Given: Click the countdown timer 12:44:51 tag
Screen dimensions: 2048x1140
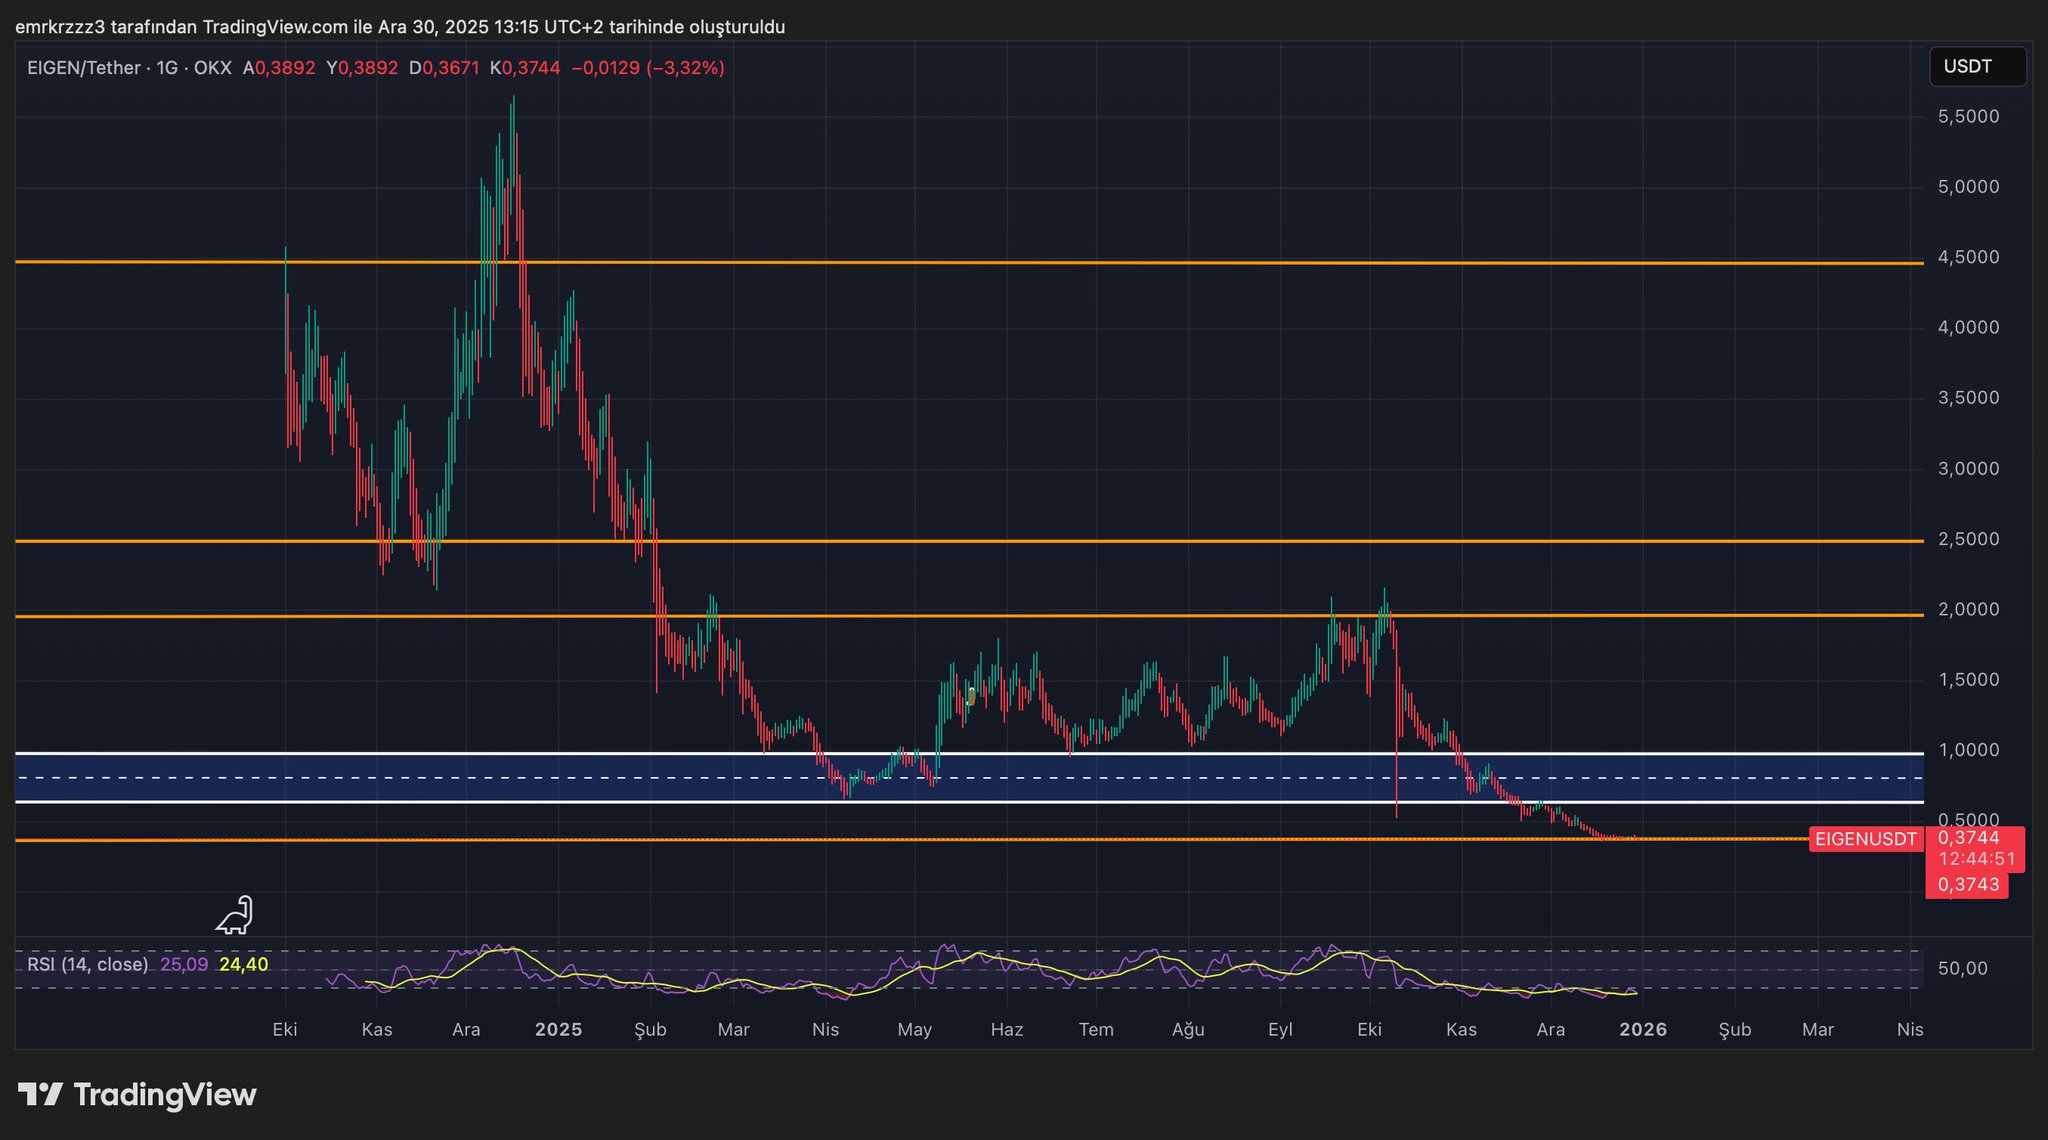Looking at the screenshot, I should click(1976, 859).
